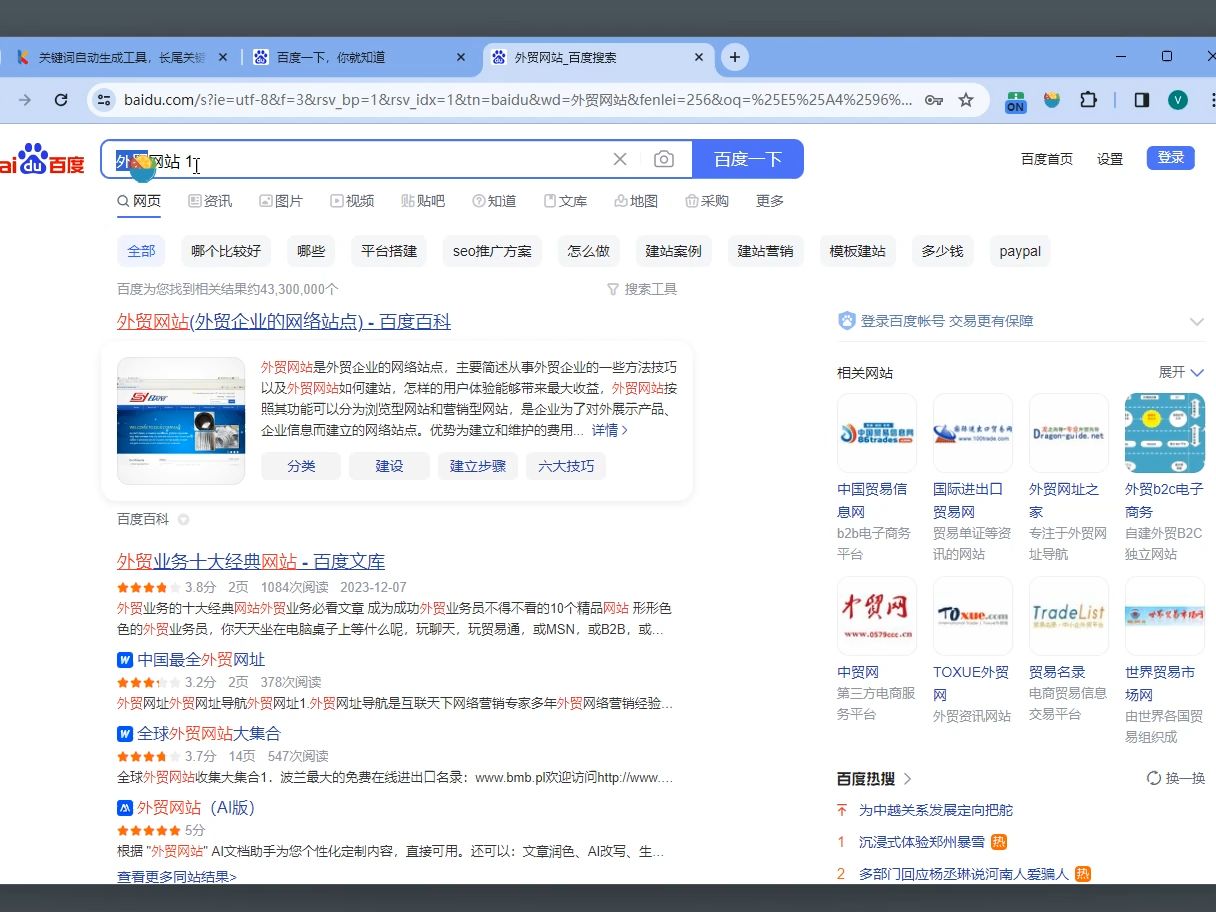The image size is (1216, 912).
Task: Click the 六大技巧 section button
Action: 566,466
